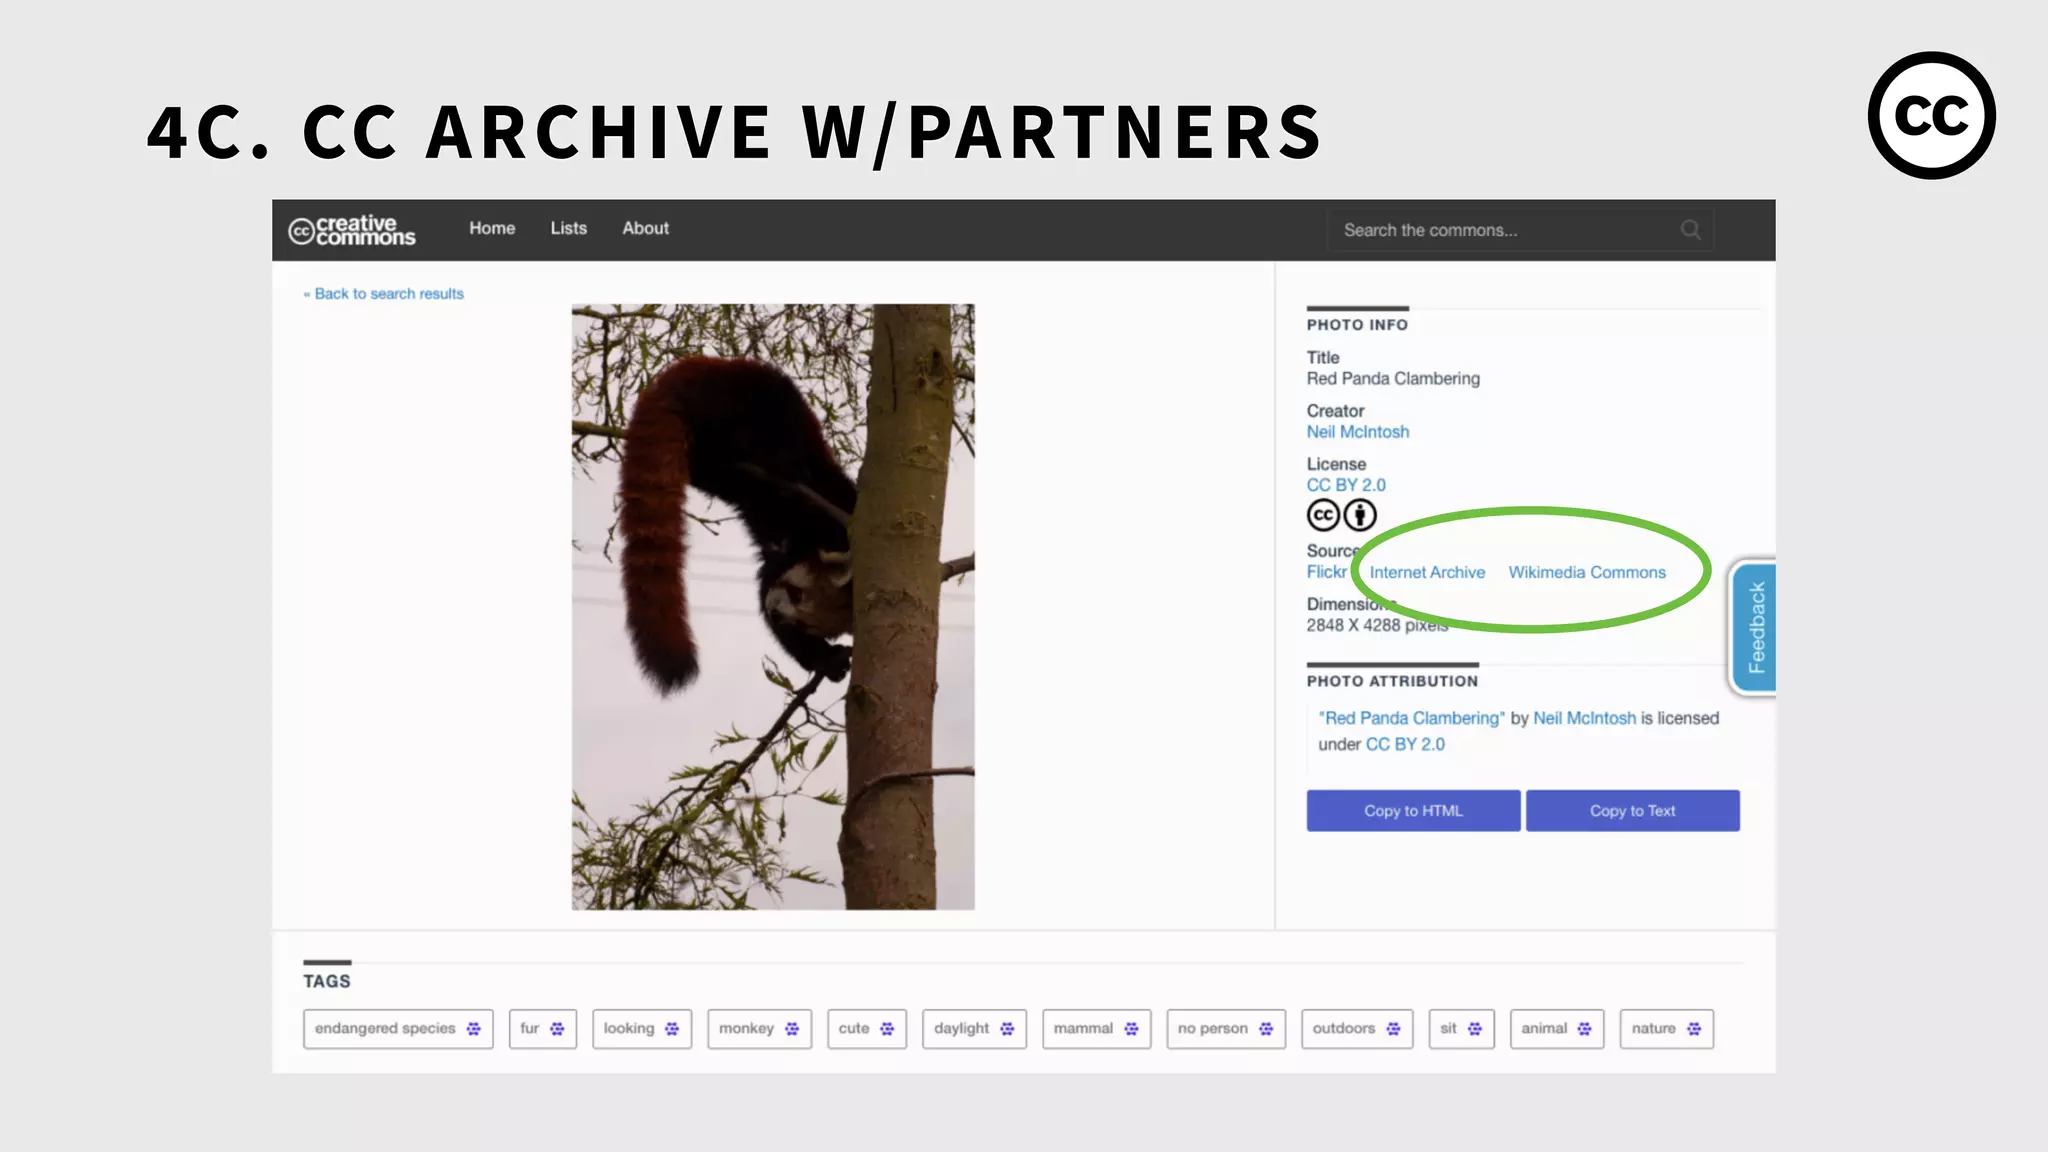Click icon on looking tag
Image resolution: width=2048 pixels, height=1152 pixels.
point(672,1029)
